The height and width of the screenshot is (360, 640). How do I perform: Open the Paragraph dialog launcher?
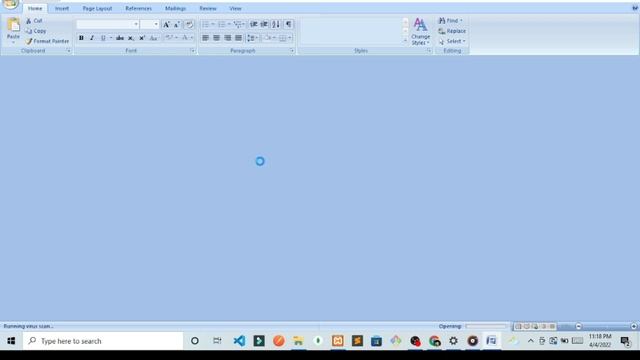(292, 51)
